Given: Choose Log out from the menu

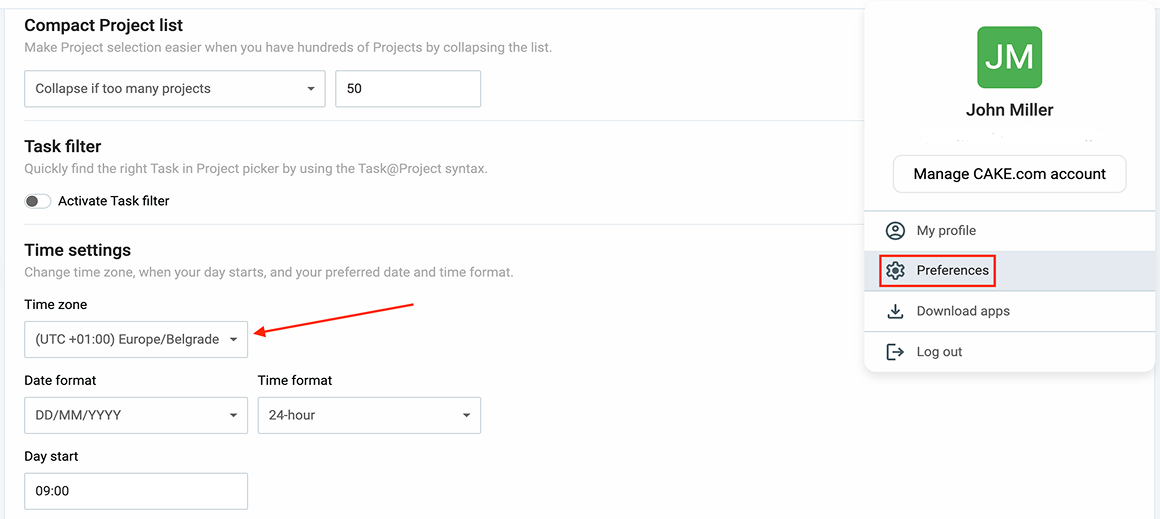Looking at the screenshot, I should [x=939, y=352].
